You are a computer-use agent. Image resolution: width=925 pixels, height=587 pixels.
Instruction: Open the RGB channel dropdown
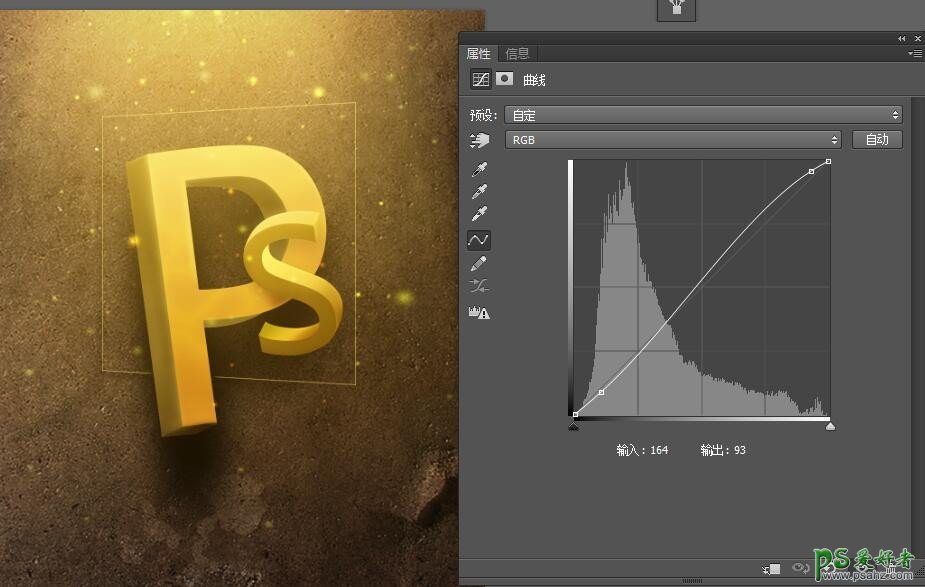[672, 140]
